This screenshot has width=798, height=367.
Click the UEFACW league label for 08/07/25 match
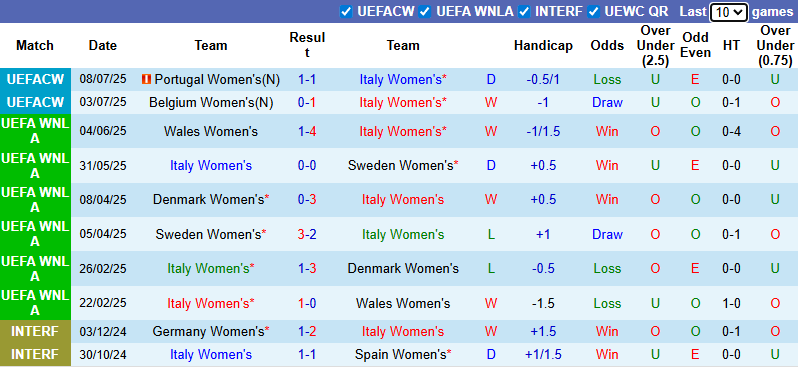pyautogui.click(x=35, y=79)
